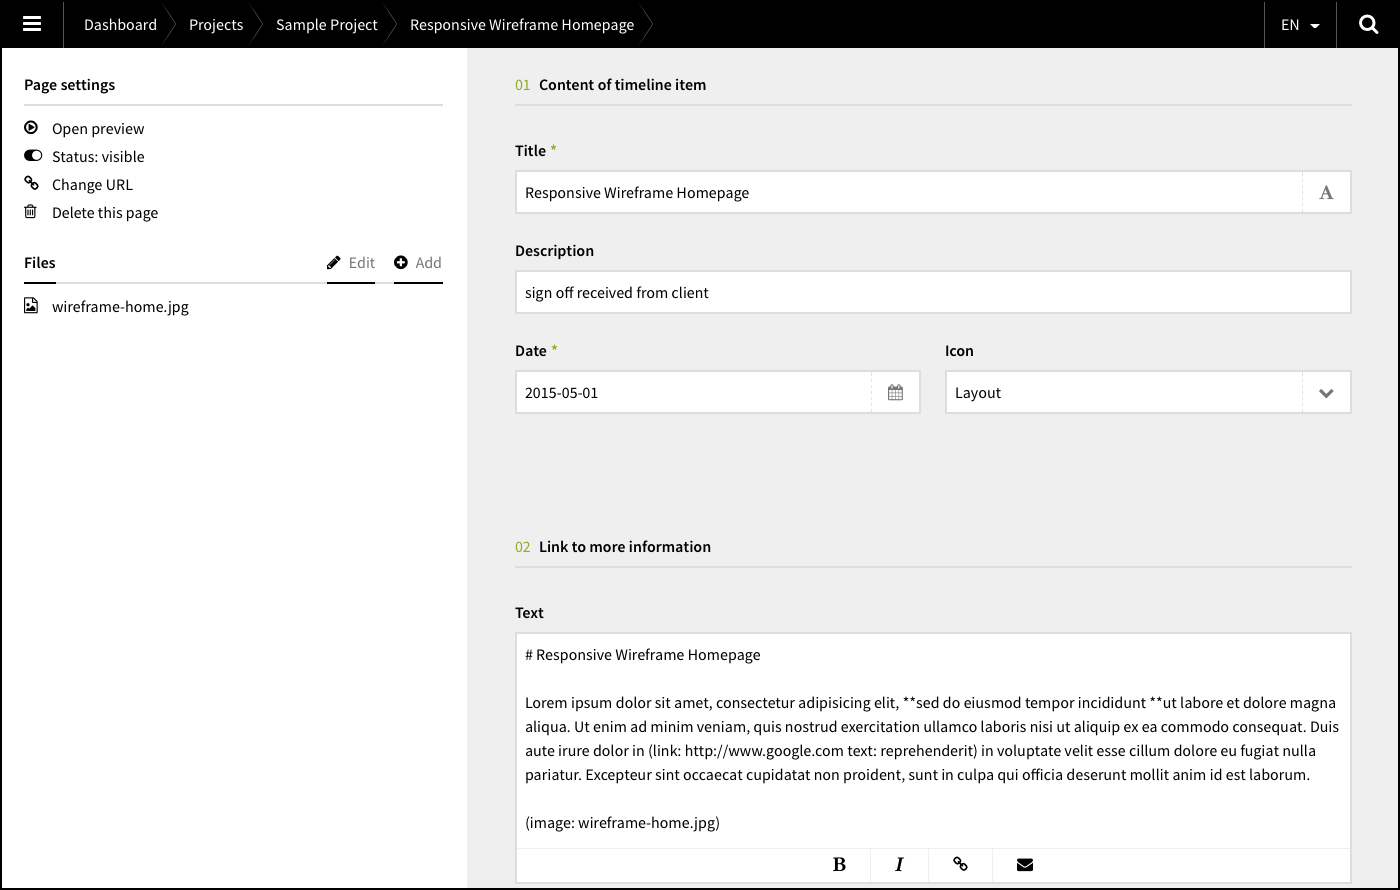Insert email link with envelope icon
The width and height of the screenshot is (1400, 890).
(1025, 865)
